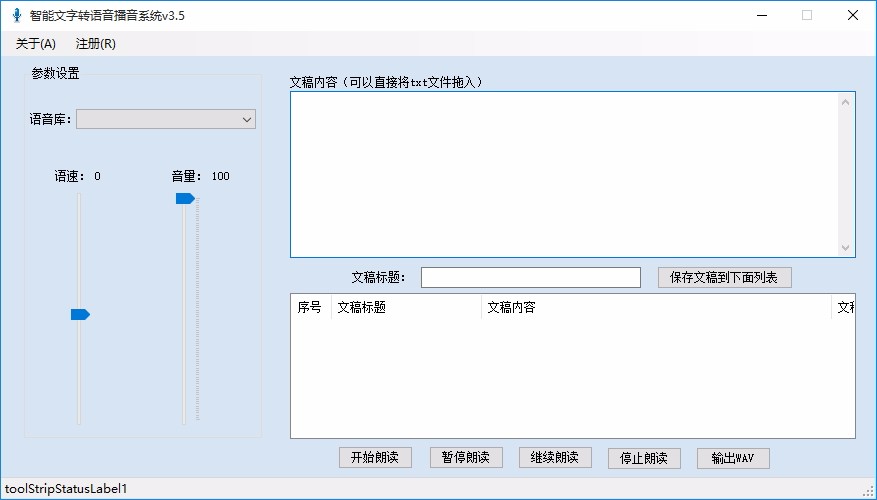Open the 关于(A) menu
The width and height of the screenshot is (877, 500).
tap(36, 44)
